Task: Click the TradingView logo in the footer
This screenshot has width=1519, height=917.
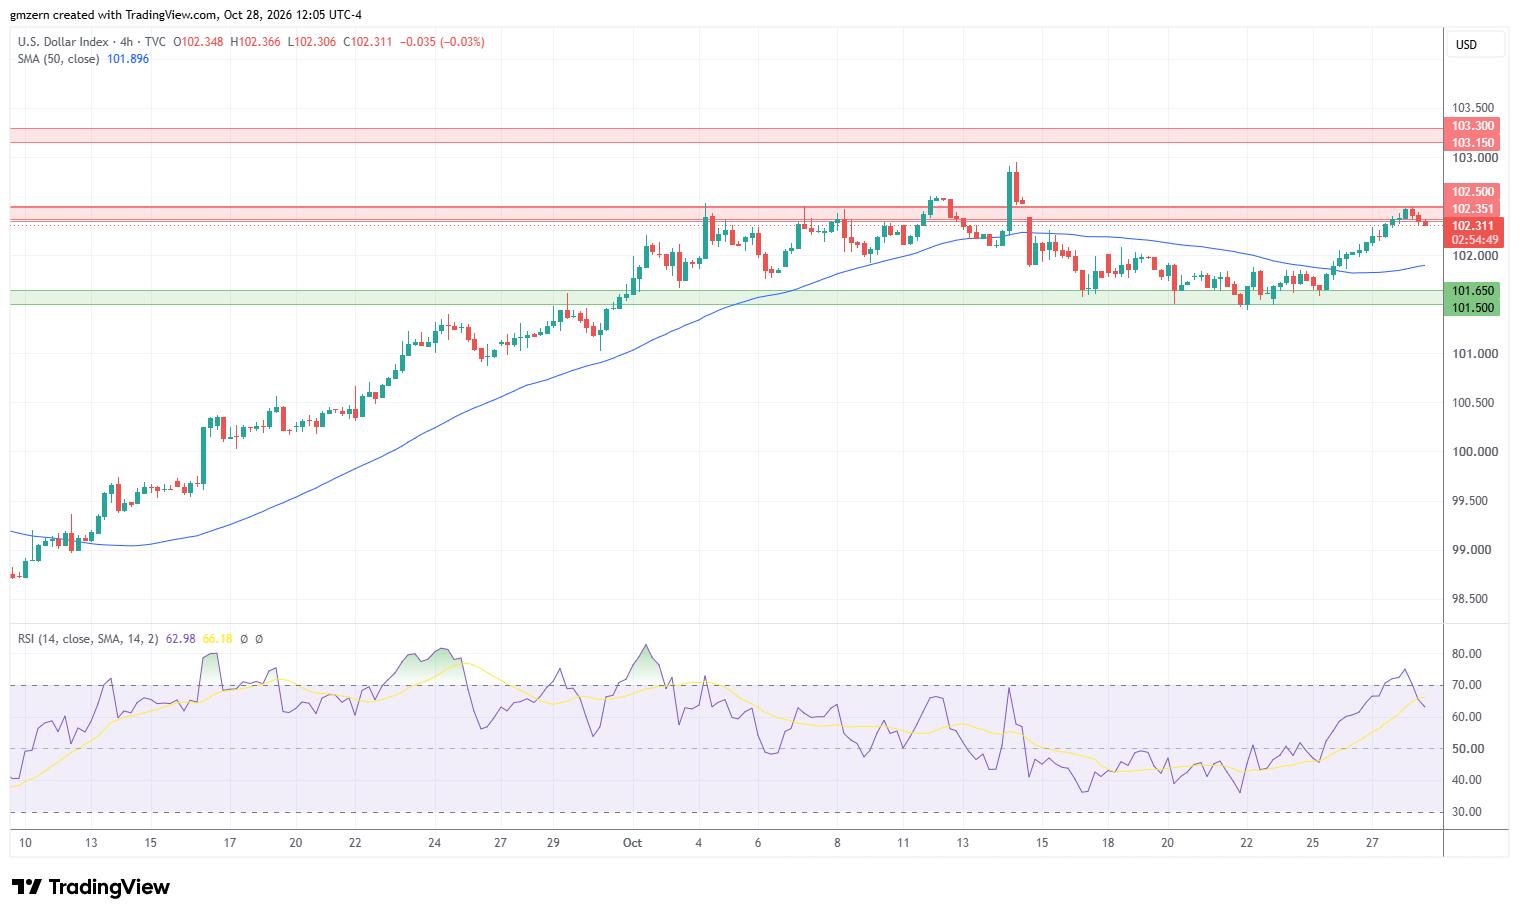Action: coord(90,887)
